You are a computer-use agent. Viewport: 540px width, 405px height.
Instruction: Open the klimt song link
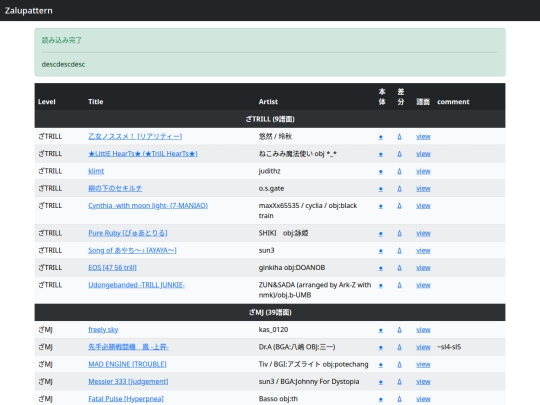(x=96, y=171)
